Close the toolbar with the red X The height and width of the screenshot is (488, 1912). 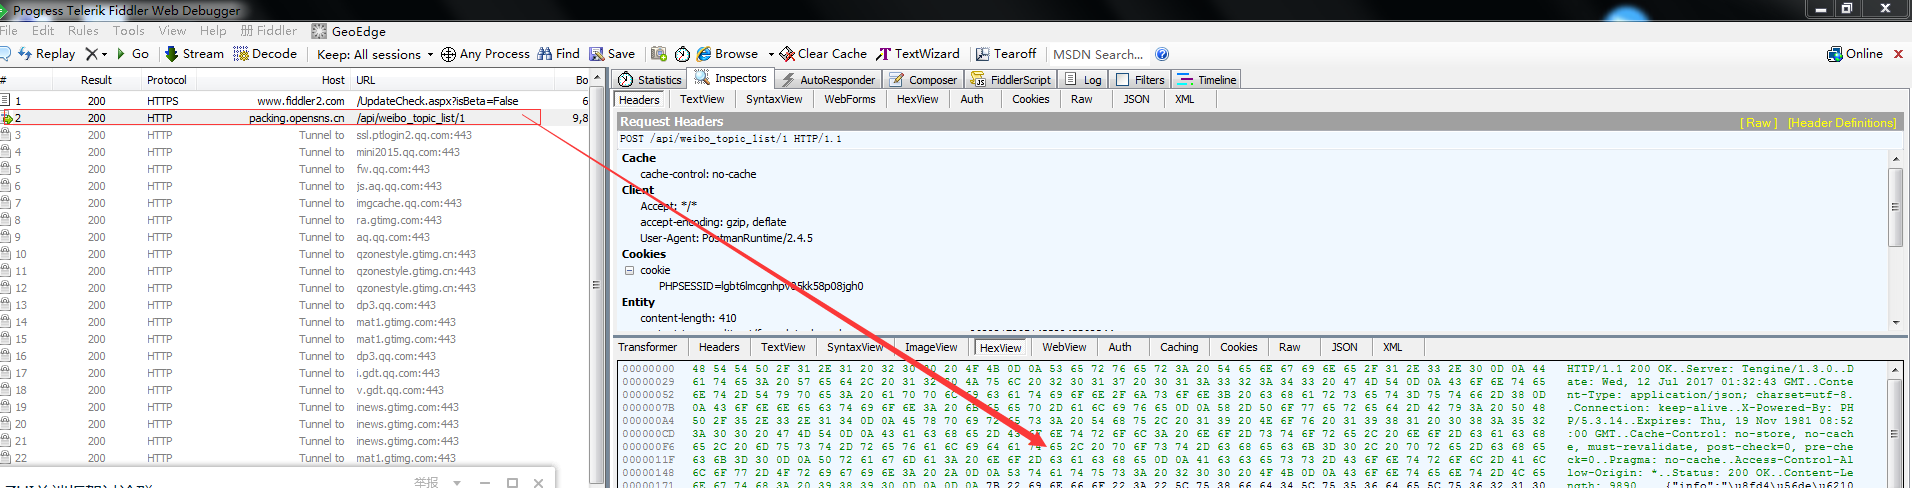coord(1898,54)
